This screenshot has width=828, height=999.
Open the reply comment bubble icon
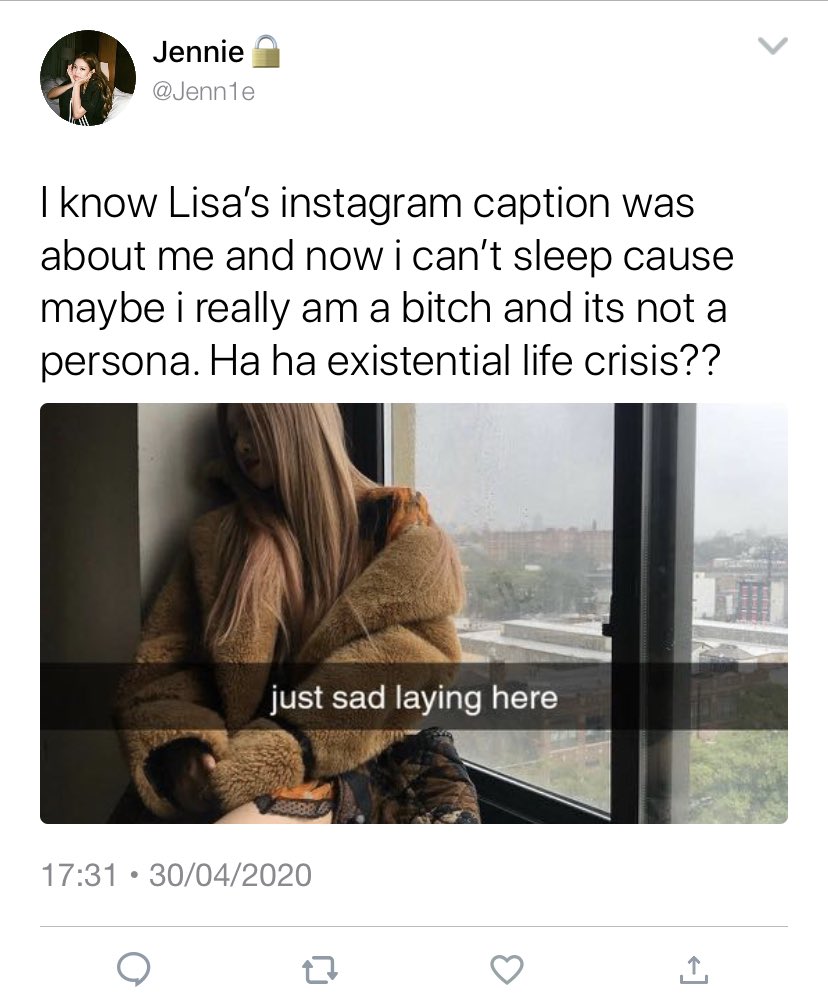point(134,970)
